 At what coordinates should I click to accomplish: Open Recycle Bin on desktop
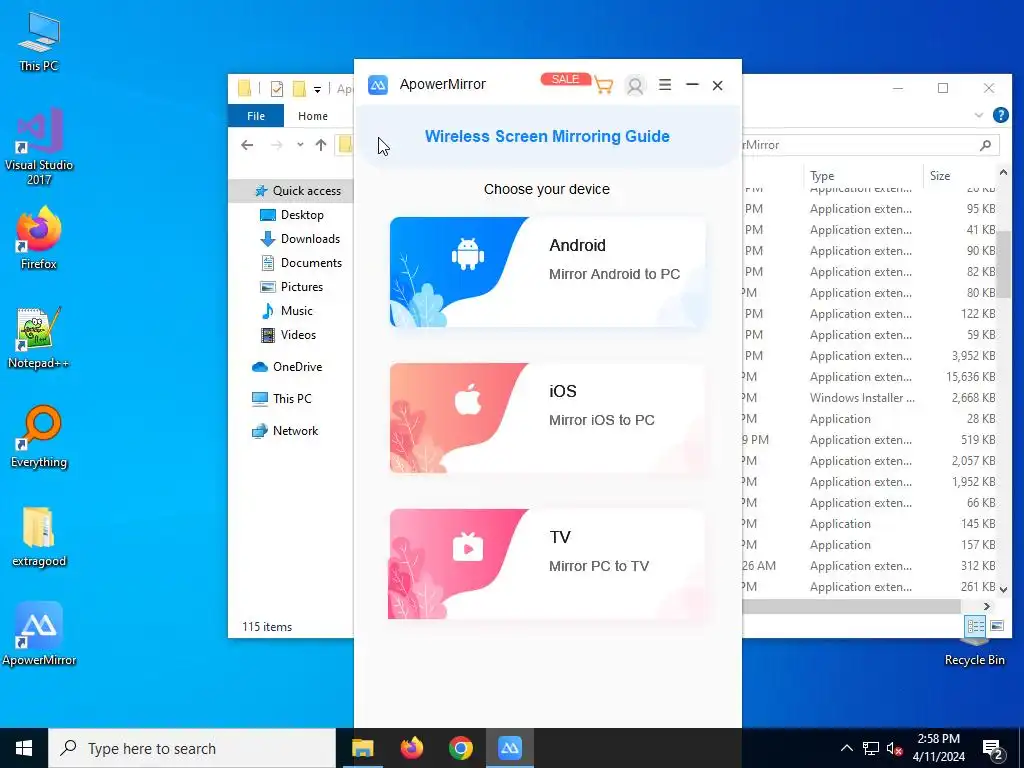point(974,653)
